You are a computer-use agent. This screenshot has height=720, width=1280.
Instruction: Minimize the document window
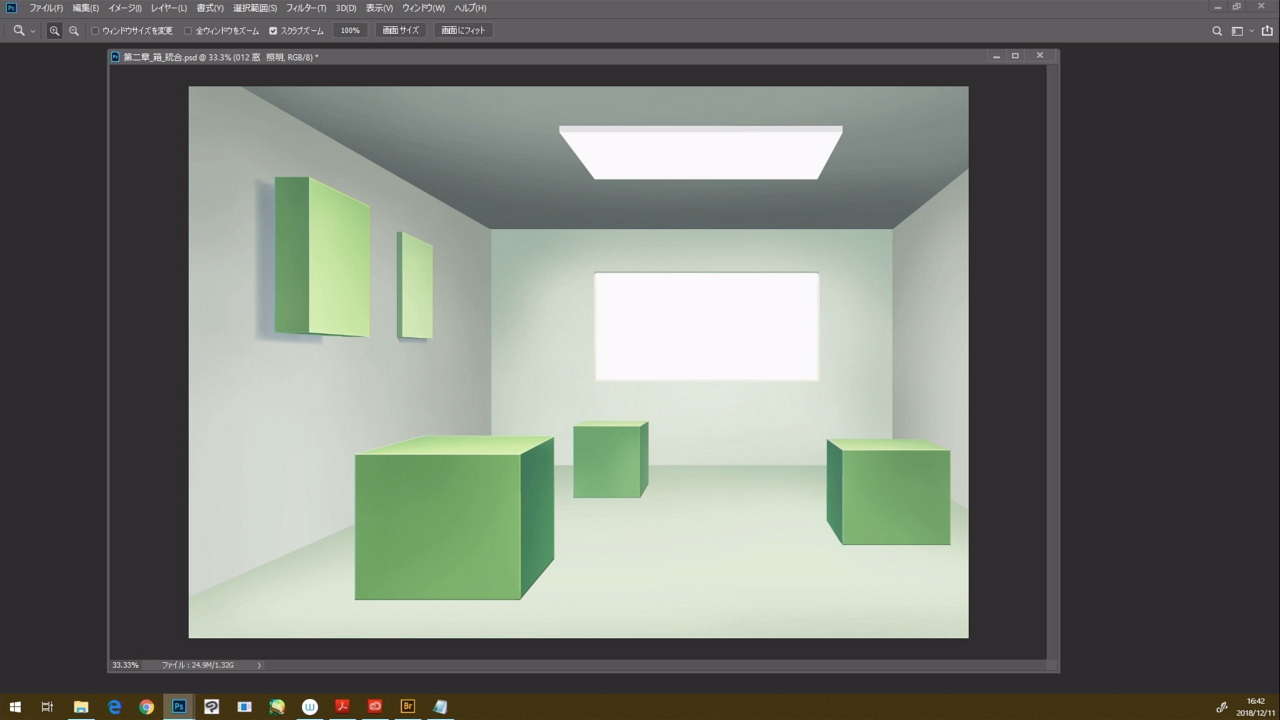click(996, 57)
